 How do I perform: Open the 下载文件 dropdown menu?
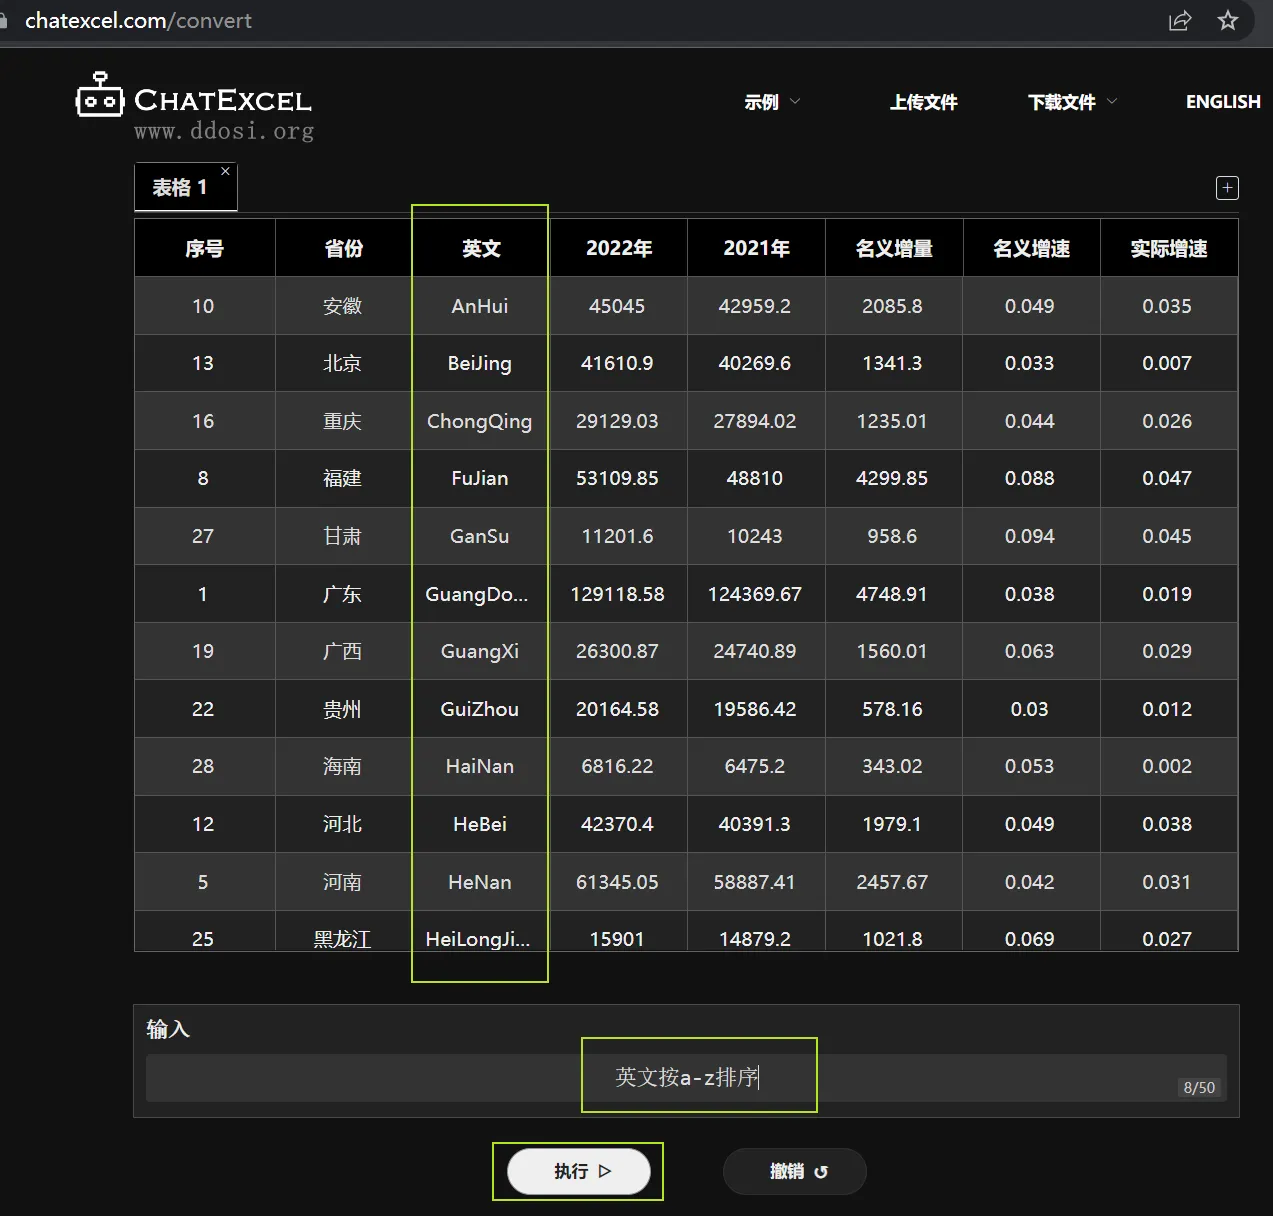pos(1072,102)
